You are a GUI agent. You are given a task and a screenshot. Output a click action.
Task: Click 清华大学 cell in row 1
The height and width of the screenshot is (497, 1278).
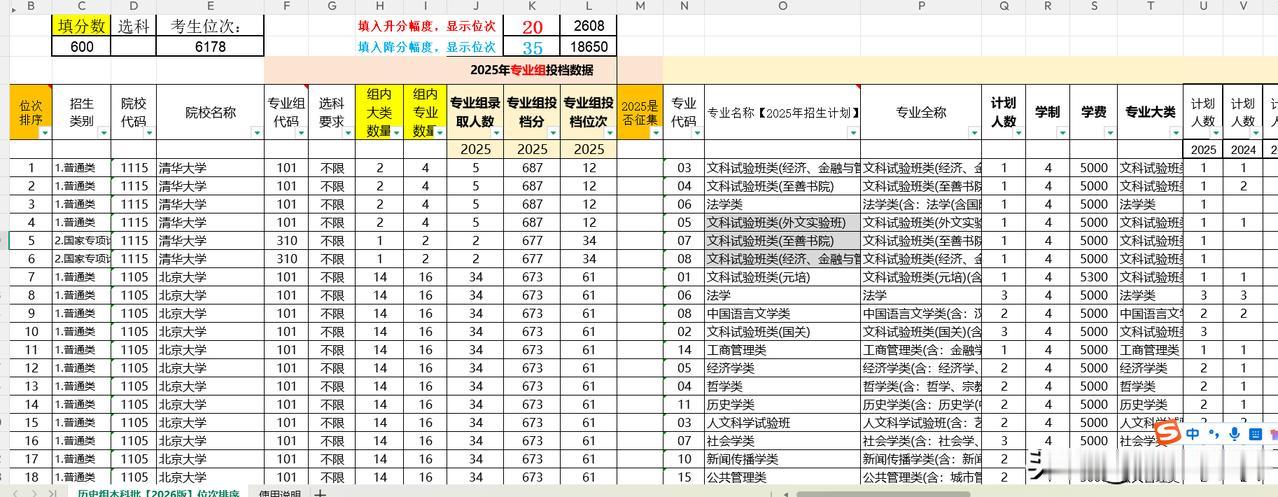[x=211, y=168]
